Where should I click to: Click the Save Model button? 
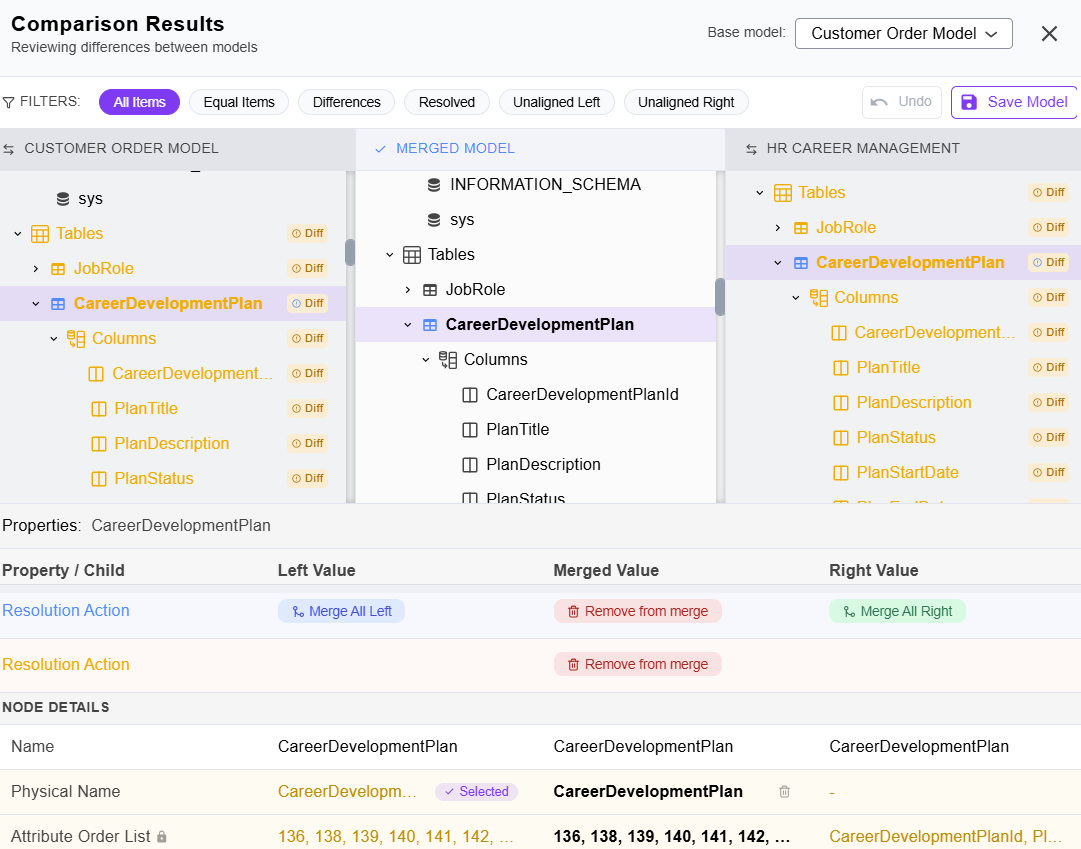[x=1014, y=102]
